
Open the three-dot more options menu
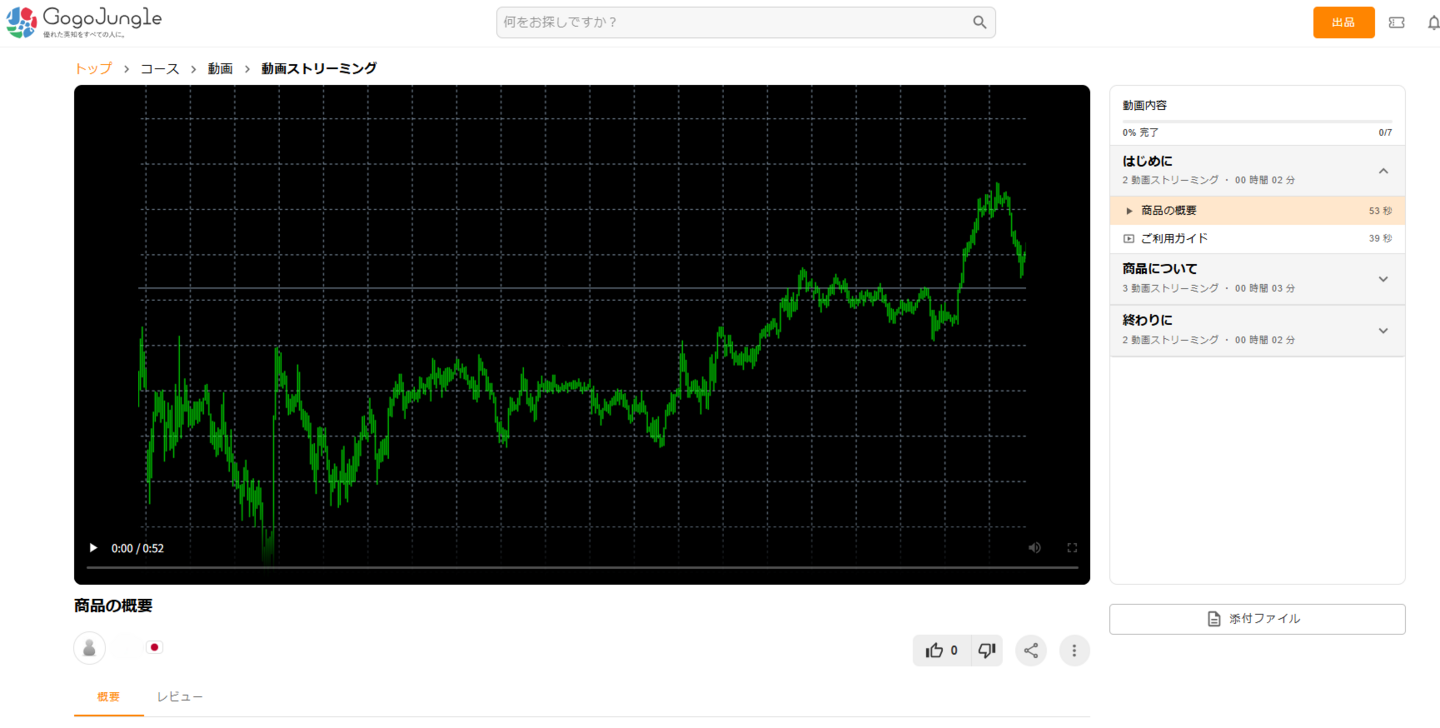pyautogui.click(x=1074, y=651)
